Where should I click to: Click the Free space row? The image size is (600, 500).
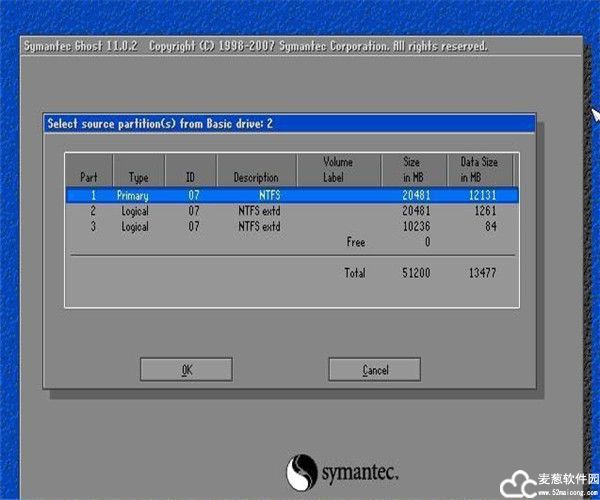click(355, 242)
